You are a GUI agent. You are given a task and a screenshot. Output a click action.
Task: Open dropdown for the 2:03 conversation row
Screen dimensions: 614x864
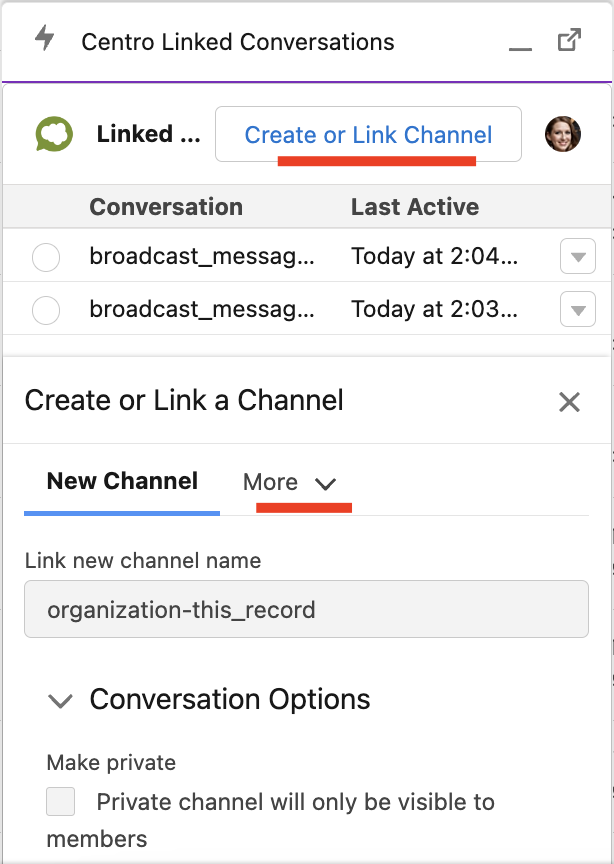578,309
